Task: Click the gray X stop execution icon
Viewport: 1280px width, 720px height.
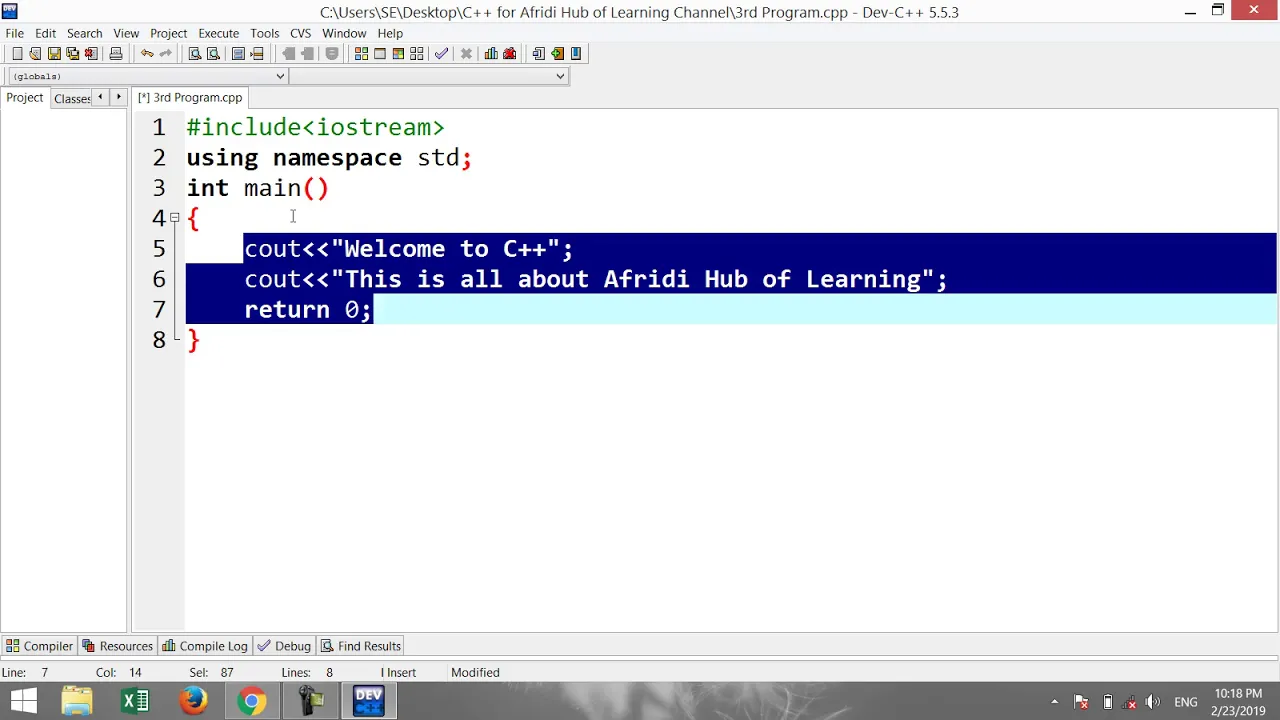Action: tap(465, 54)
